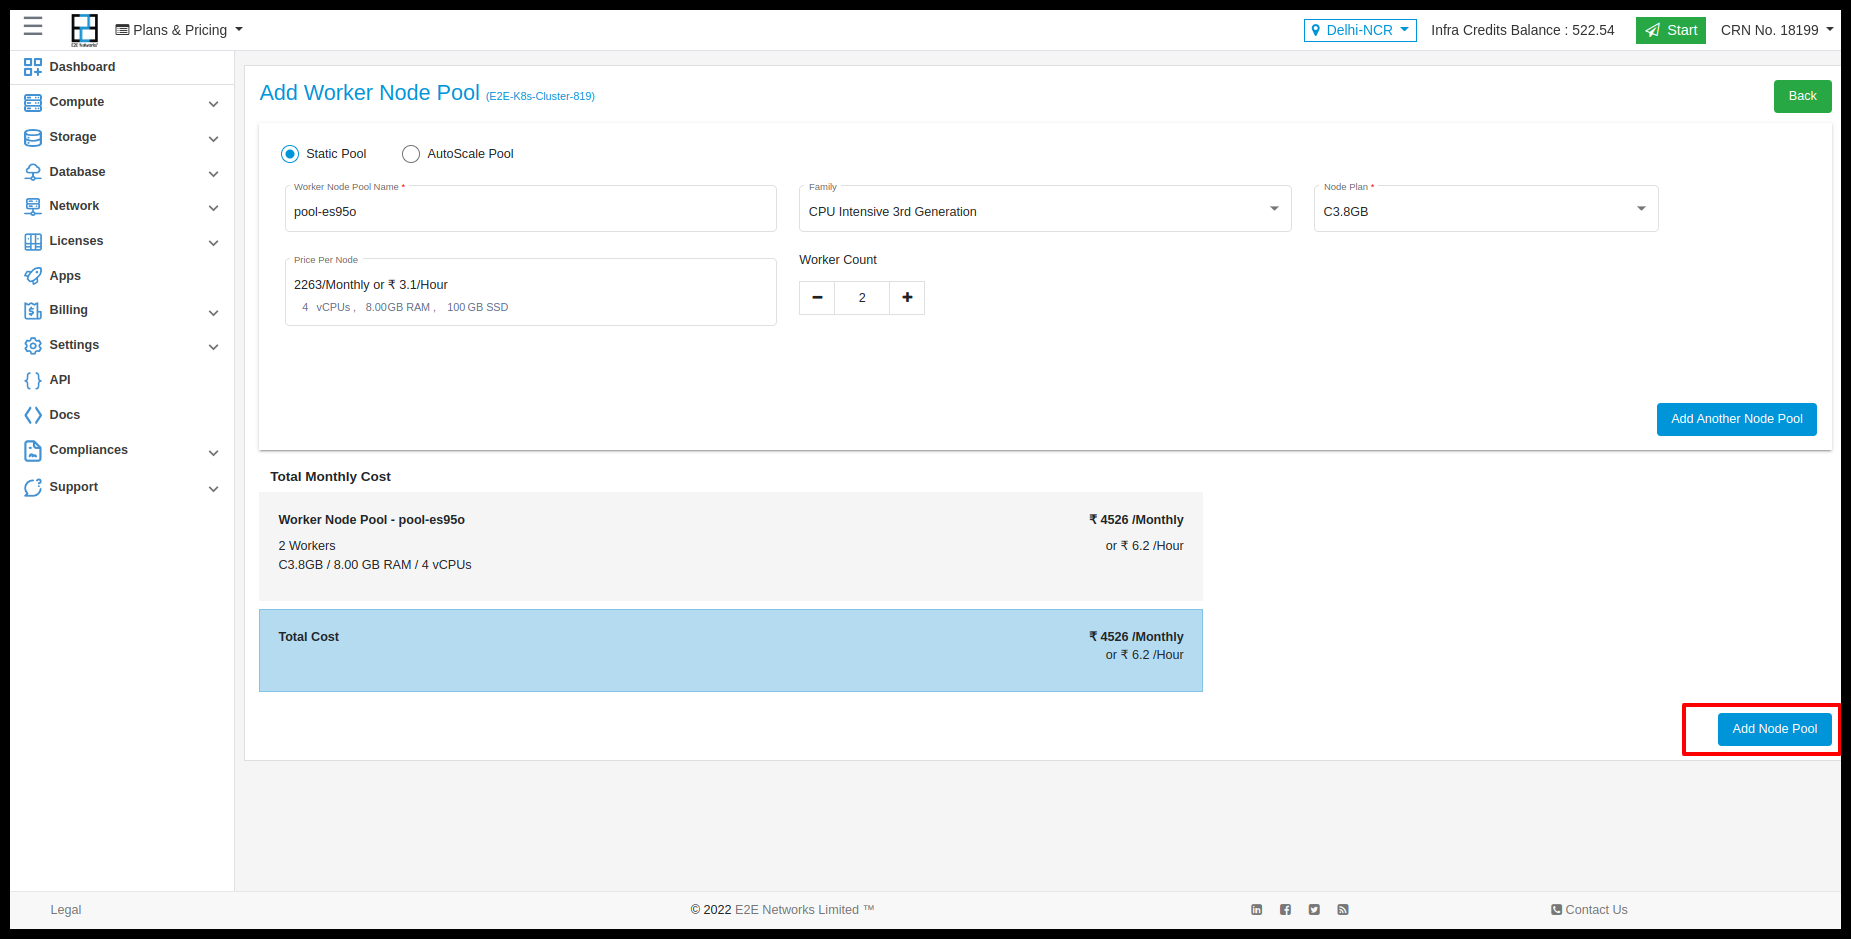This screenshot has width=1851, height=939.
Task: Open the Family dropdown
Action: [x=1045, y=209]
